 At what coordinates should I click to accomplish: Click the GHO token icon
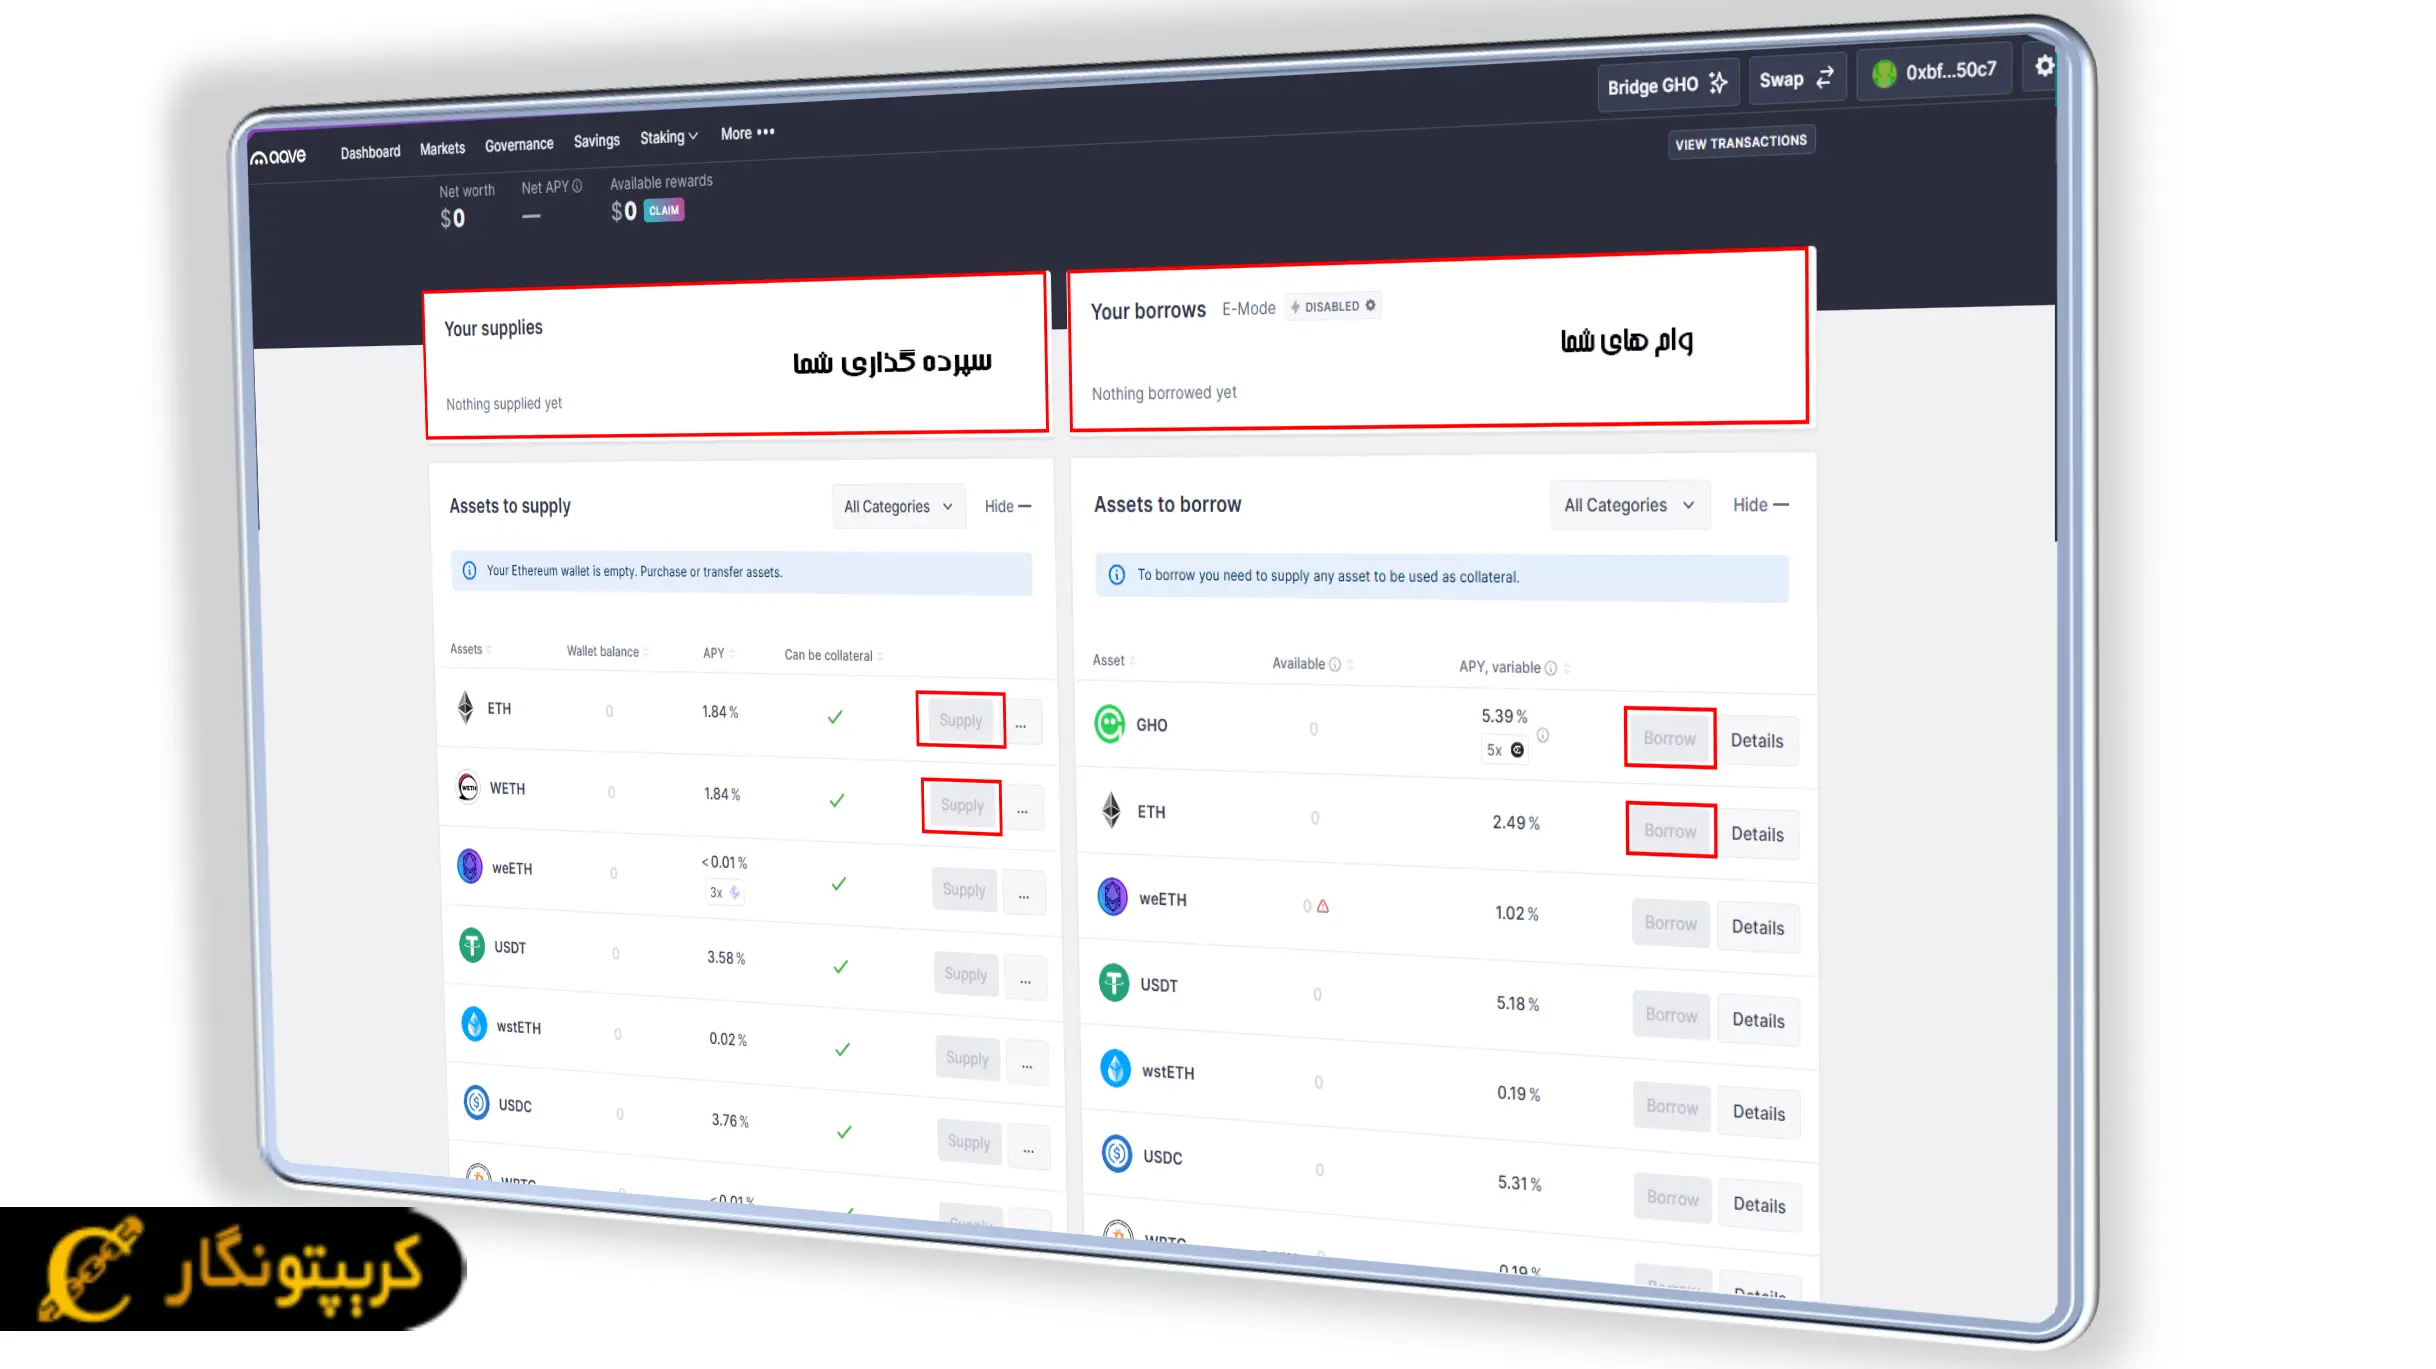[1109, 724]
